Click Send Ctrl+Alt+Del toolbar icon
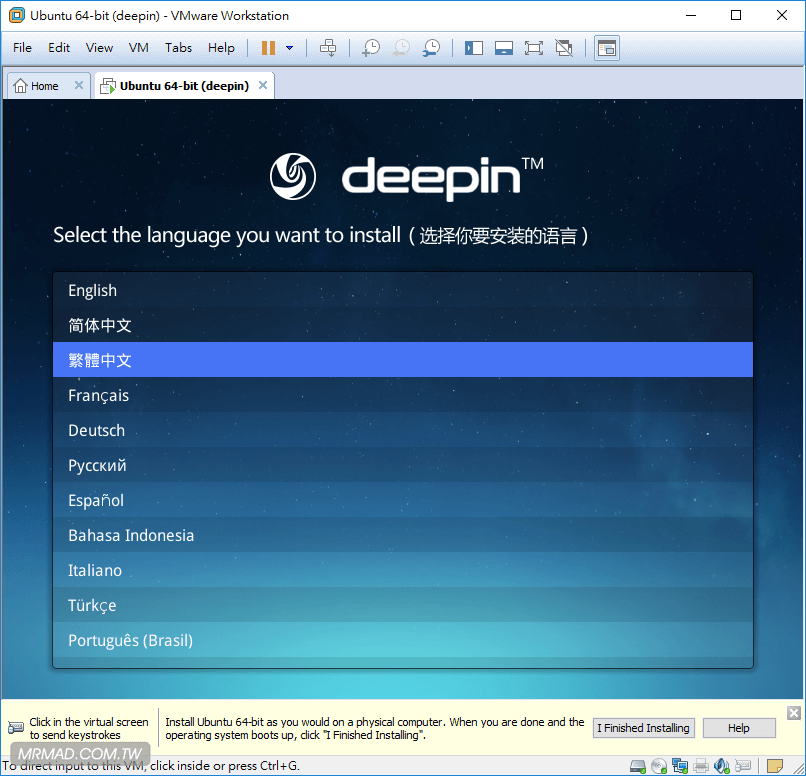 pyautogui.click(x=328, y=47)
